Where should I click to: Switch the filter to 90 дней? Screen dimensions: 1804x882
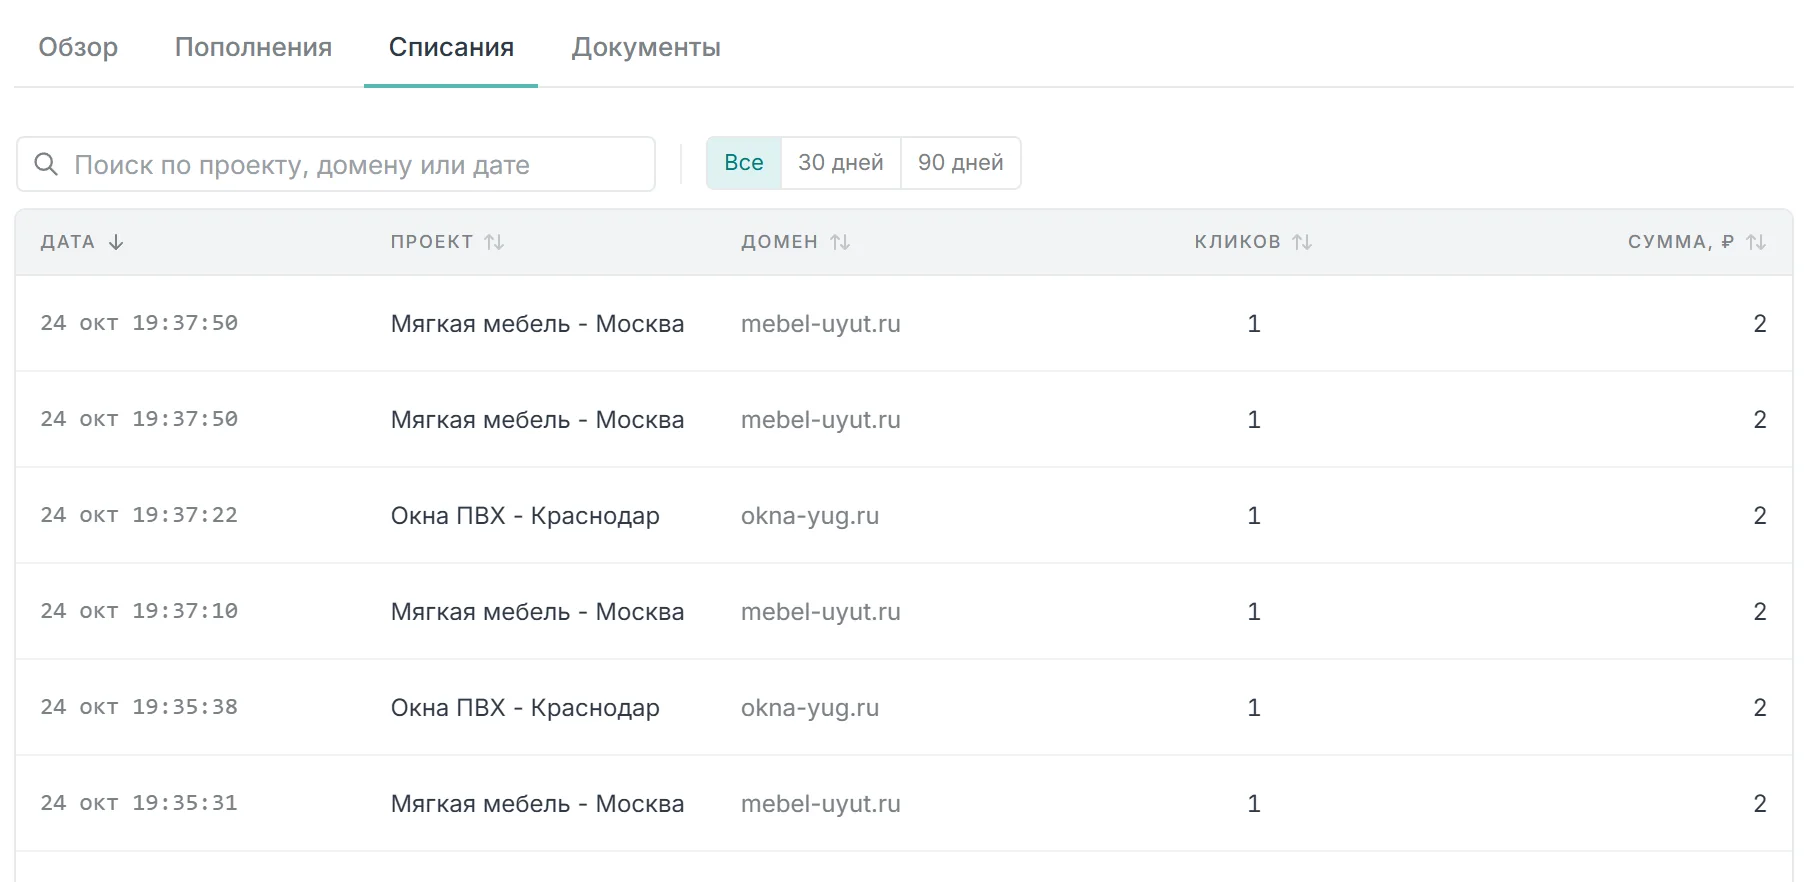pyautogui.click(x=961, y=163)
